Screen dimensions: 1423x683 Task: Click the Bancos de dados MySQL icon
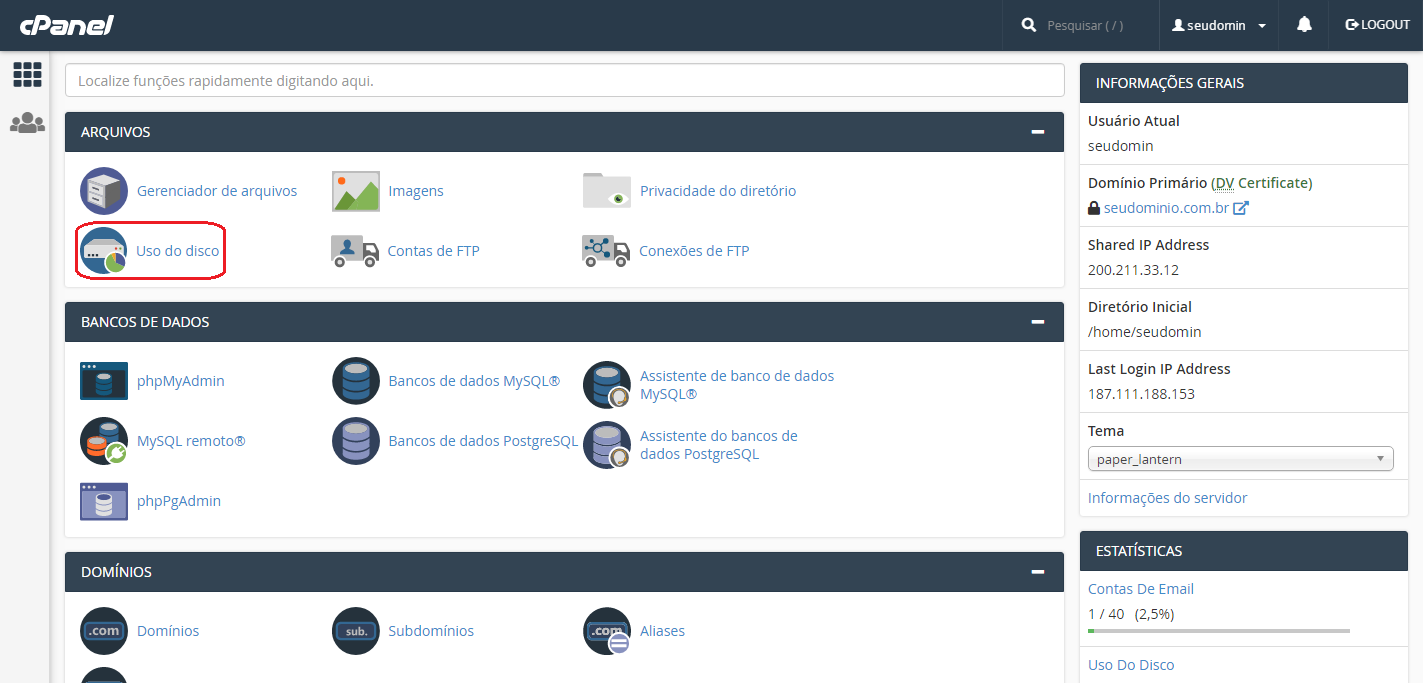tap(356, 381)
